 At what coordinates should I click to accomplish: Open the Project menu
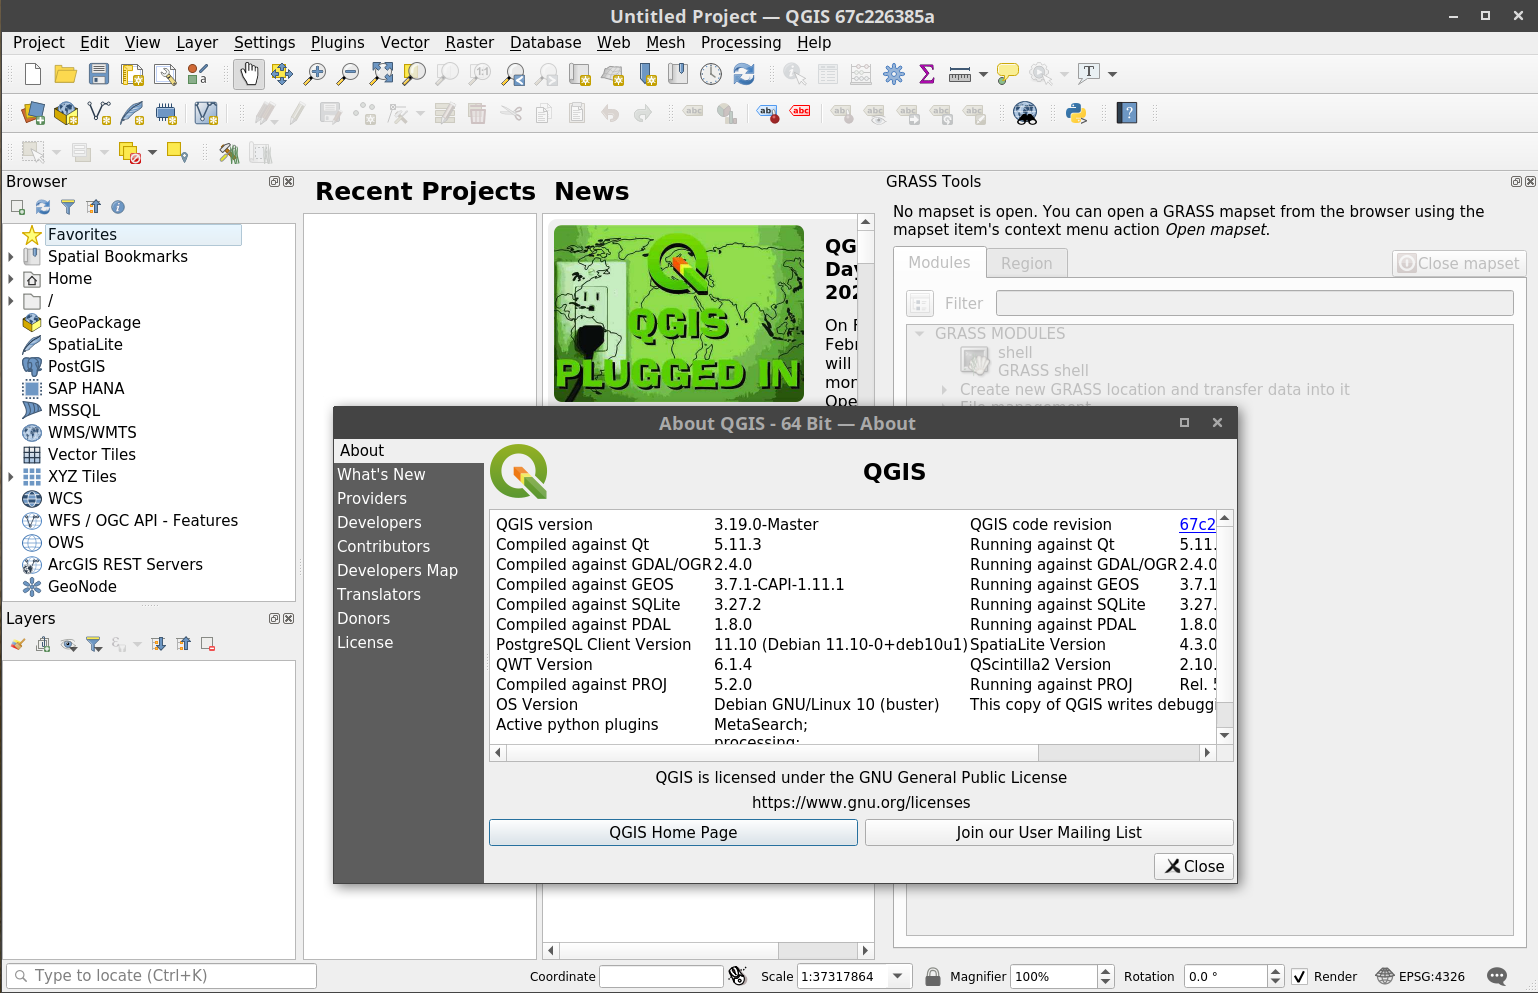pyautogui.click(x=39, y=42)
